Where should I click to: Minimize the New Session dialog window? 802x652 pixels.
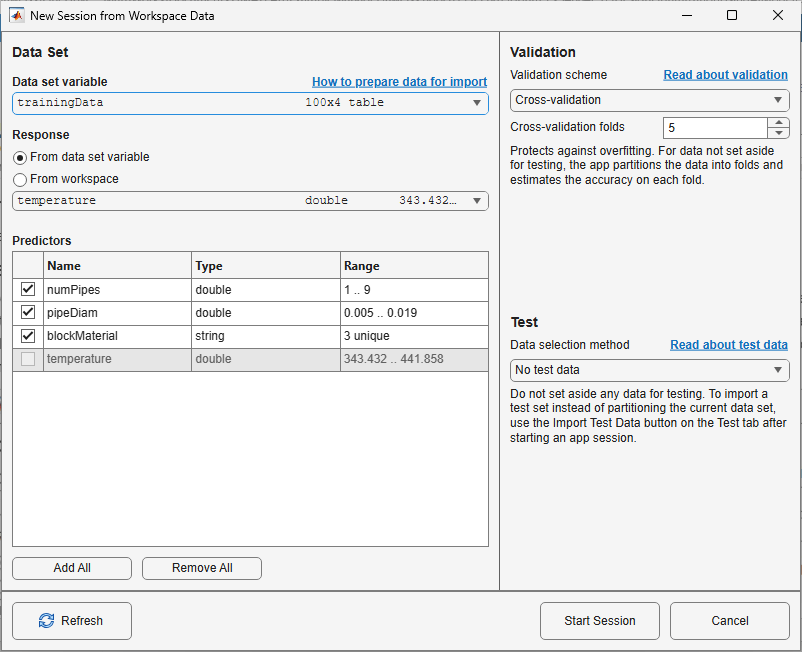tap(687, 15)
